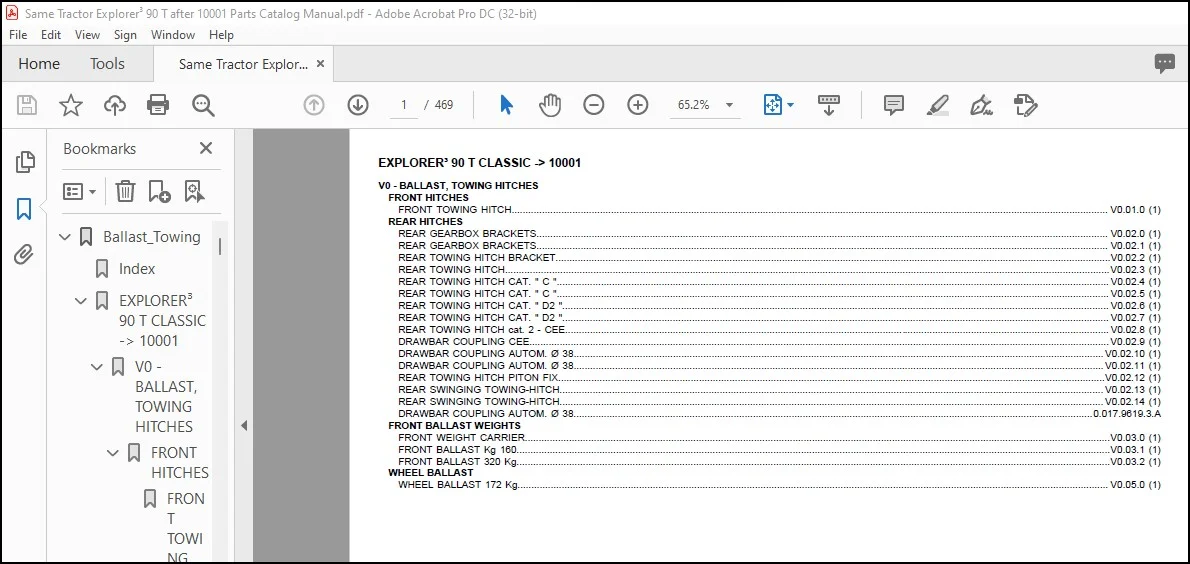Click heading 'EXPLORER³ 90 T CLASSIC -> 10001'
This screenshot has height=564, width=1190.
pyautogui.click(x=480, y=163)
